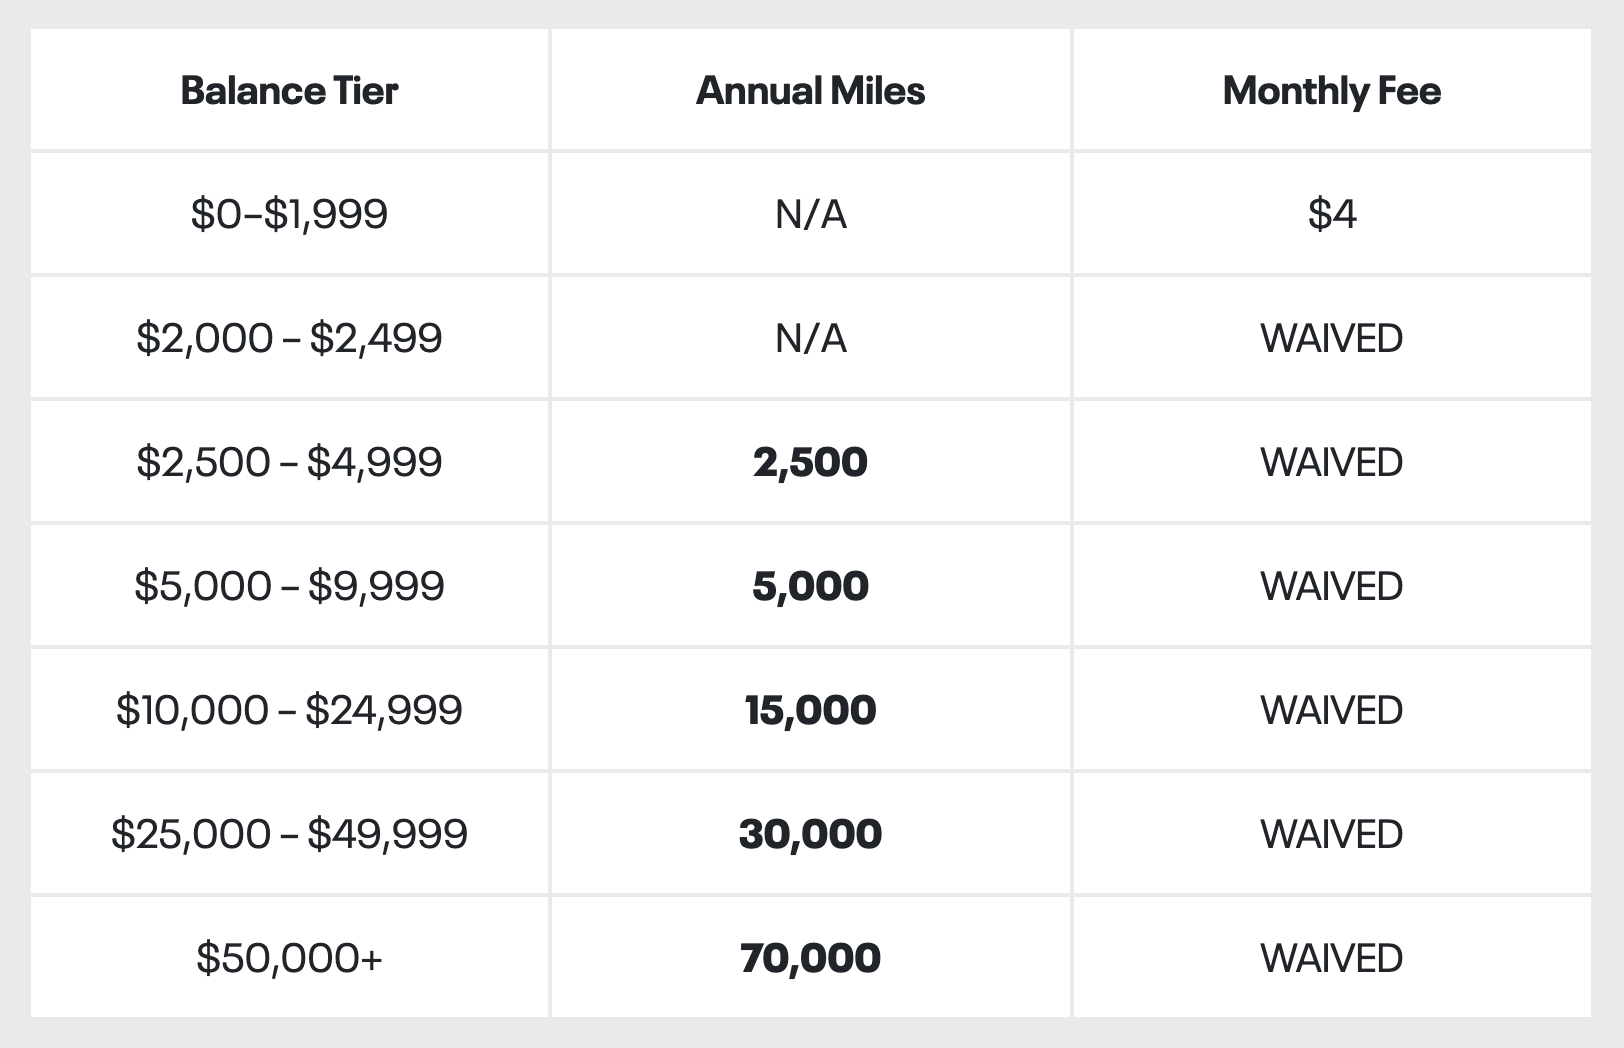
Task: Select the 15,000 annual miles value
Action: click(810, 710)
